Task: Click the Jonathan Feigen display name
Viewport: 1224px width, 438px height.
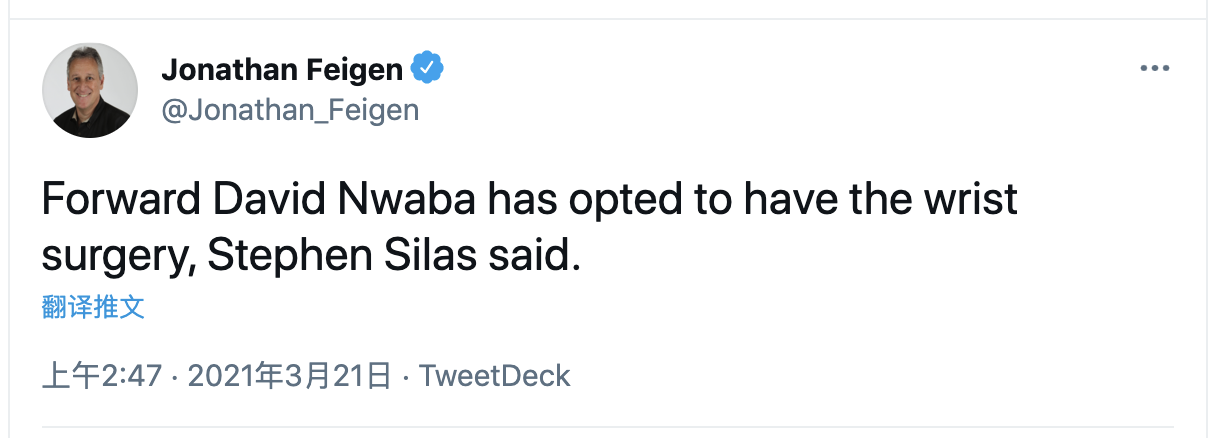Action: tap(282, 69)
